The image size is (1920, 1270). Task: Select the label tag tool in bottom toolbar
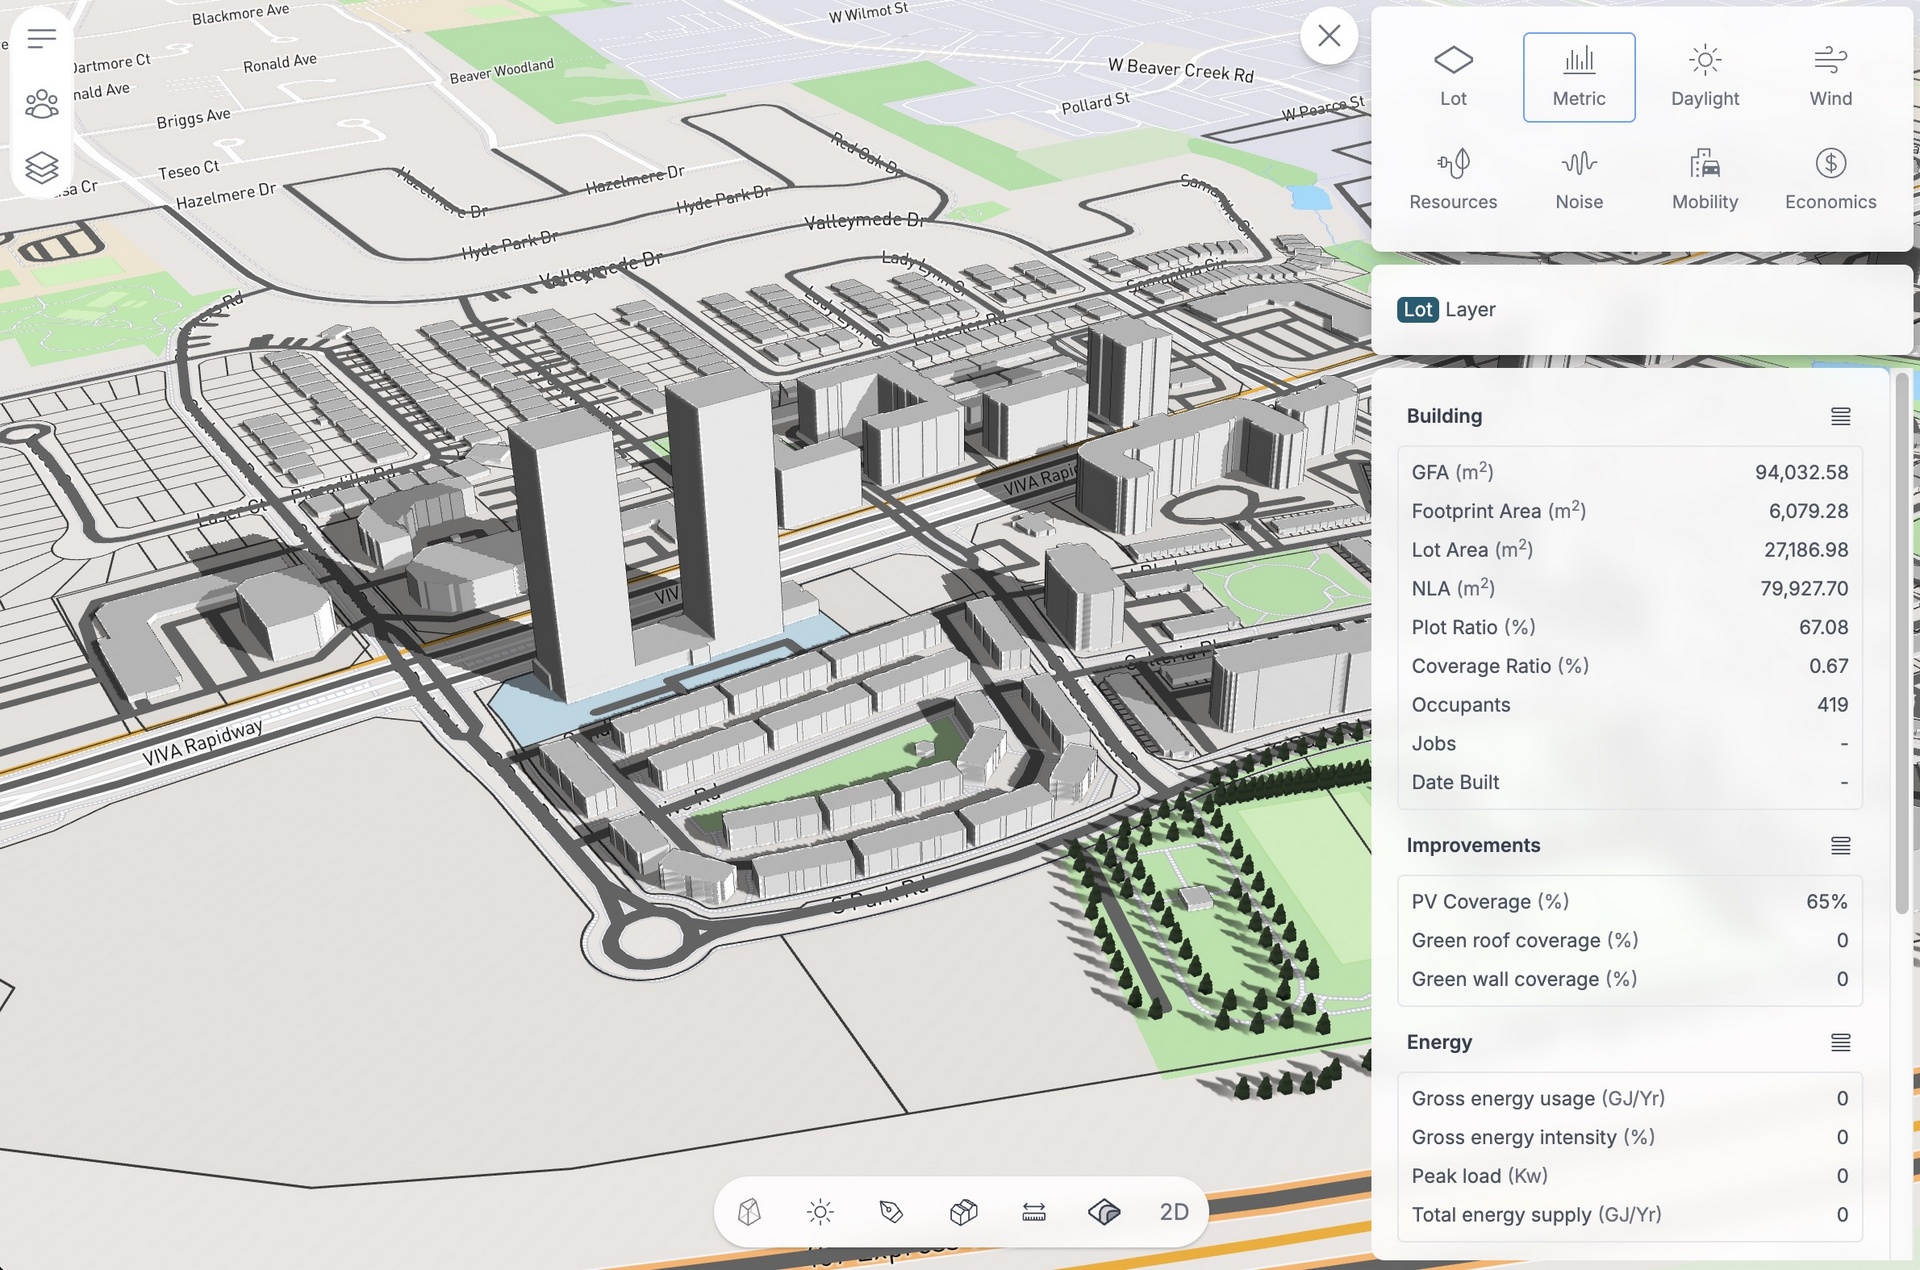point(891,1211)
